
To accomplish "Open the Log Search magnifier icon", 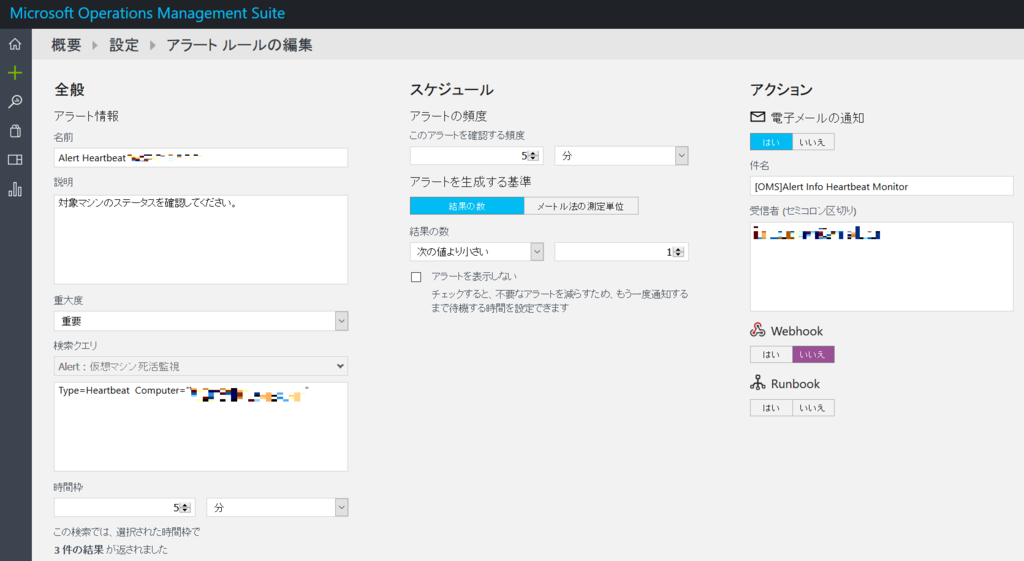I will pos(15,101).
